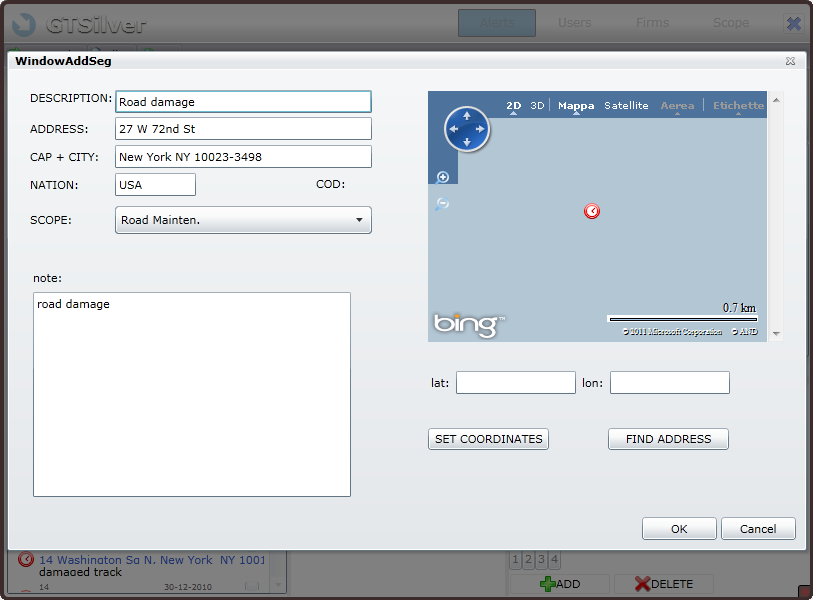The width and height of the screenshot is (813, 600).
Task: Click the Bing logo on the map
Action: click(x=469, y=325)
